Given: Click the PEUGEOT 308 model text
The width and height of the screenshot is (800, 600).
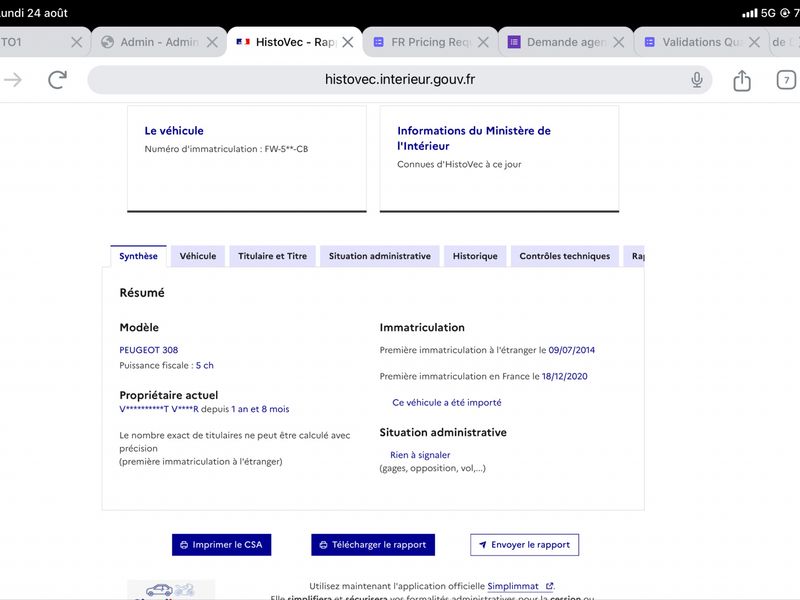Looking at the screenshot, I should pyautogui.click(x=148, y=350).
